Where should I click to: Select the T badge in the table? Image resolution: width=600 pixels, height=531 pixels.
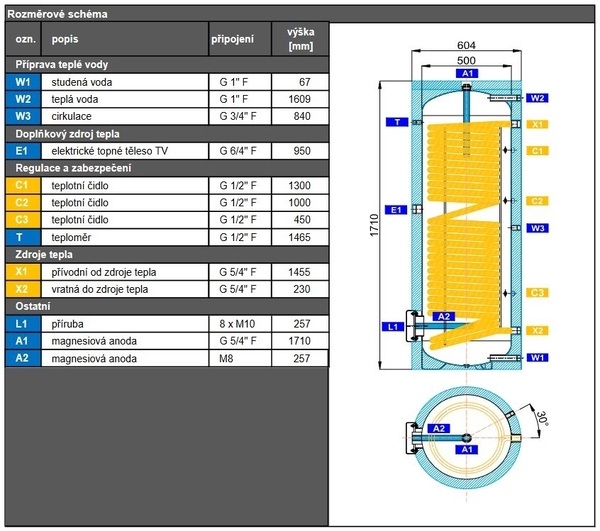click(23, 237)
